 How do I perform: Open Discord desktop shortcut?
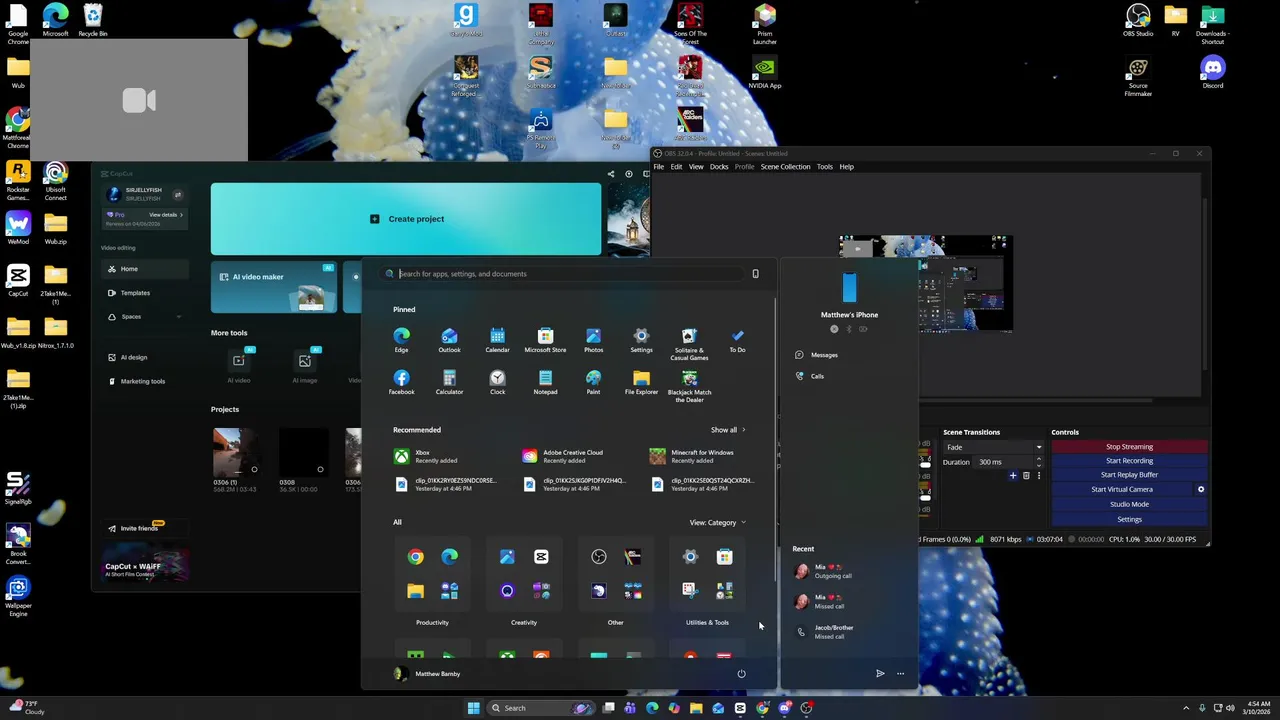coord(1213,73)
